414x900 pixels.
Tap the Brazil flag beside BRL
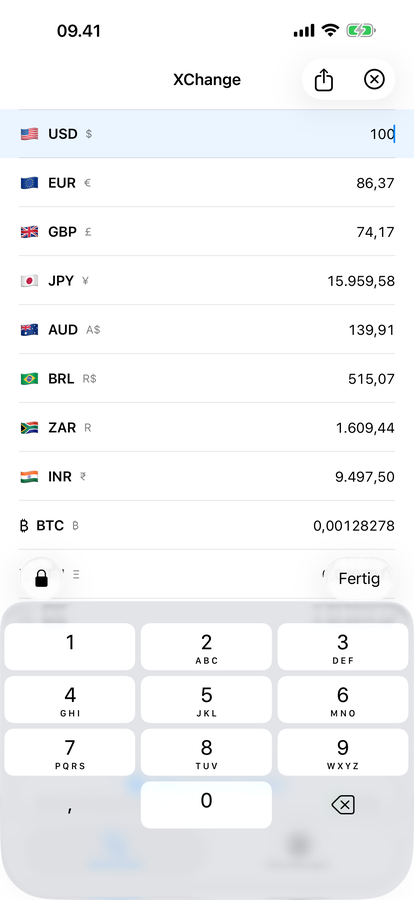tap(29, 379)
